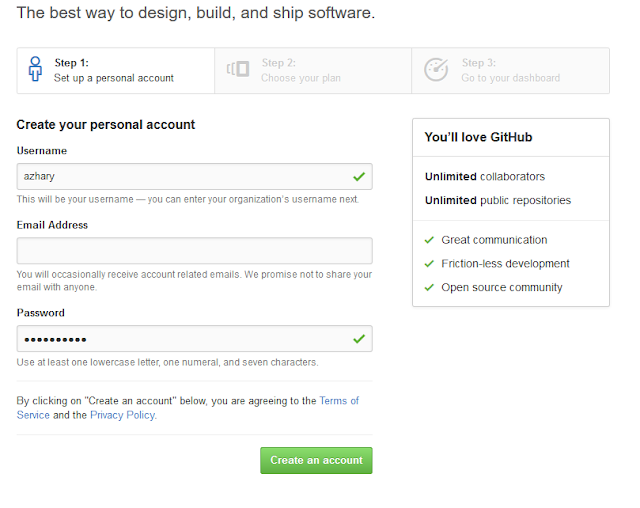Screen dimensions: 640x508
Task: Click the username hint about organization's username
Action: tap(188, 199)
